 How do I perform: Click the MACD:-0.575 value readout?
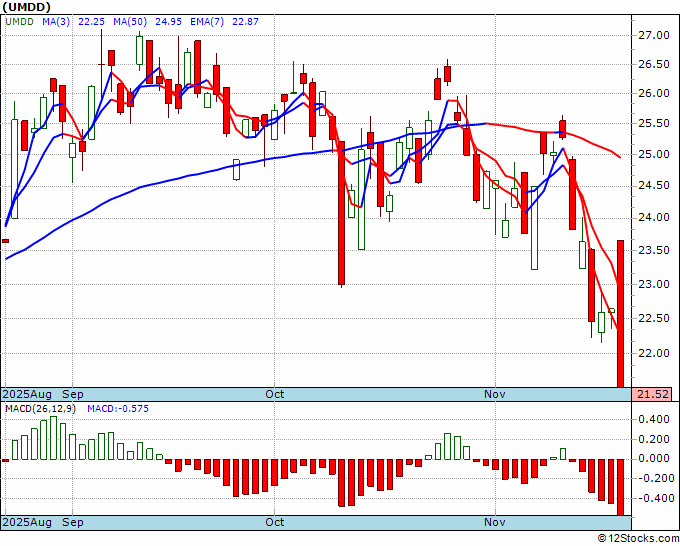point(118,409)
